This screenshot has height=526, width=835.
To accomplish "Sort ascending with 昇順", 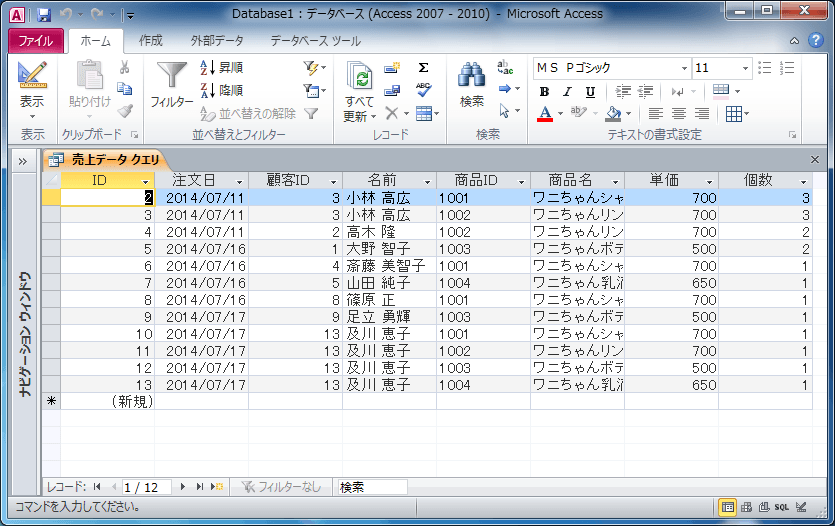I will click(x=222, y=68).
